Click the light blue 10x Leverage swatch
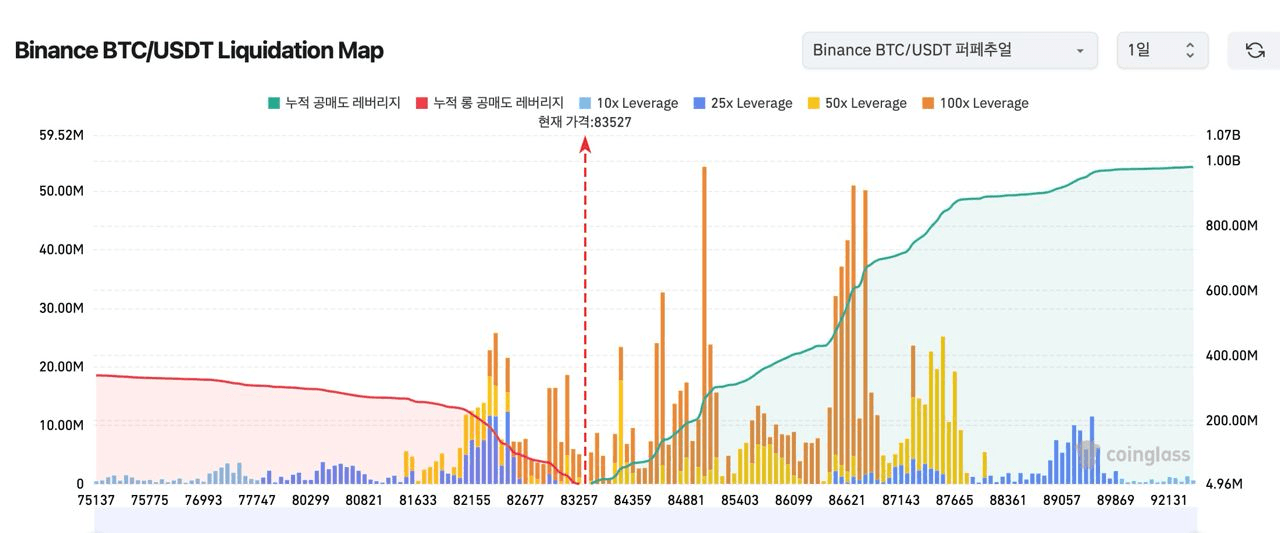This screenshot has height=533, width=1280. (583, 103)
